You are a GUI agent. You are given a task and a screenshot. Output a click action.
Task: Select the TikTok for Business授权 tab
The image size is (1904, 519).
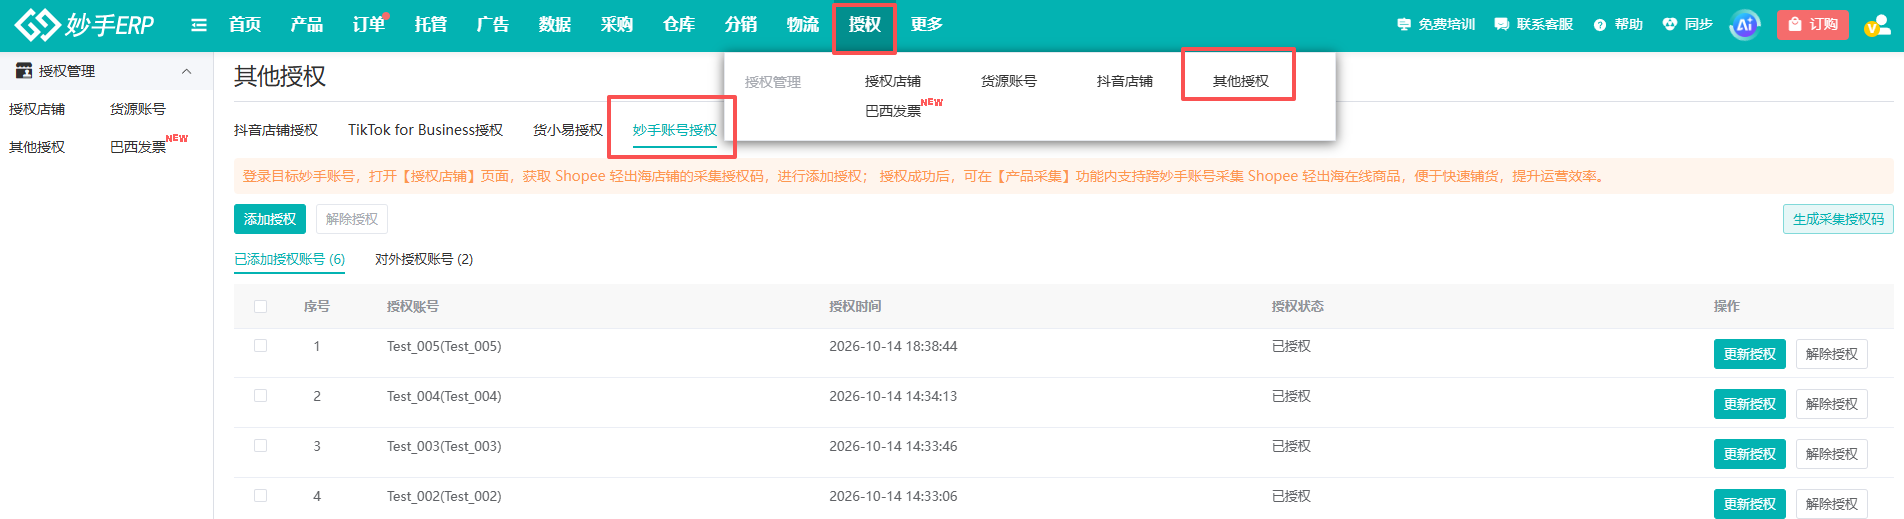[425, 130]
